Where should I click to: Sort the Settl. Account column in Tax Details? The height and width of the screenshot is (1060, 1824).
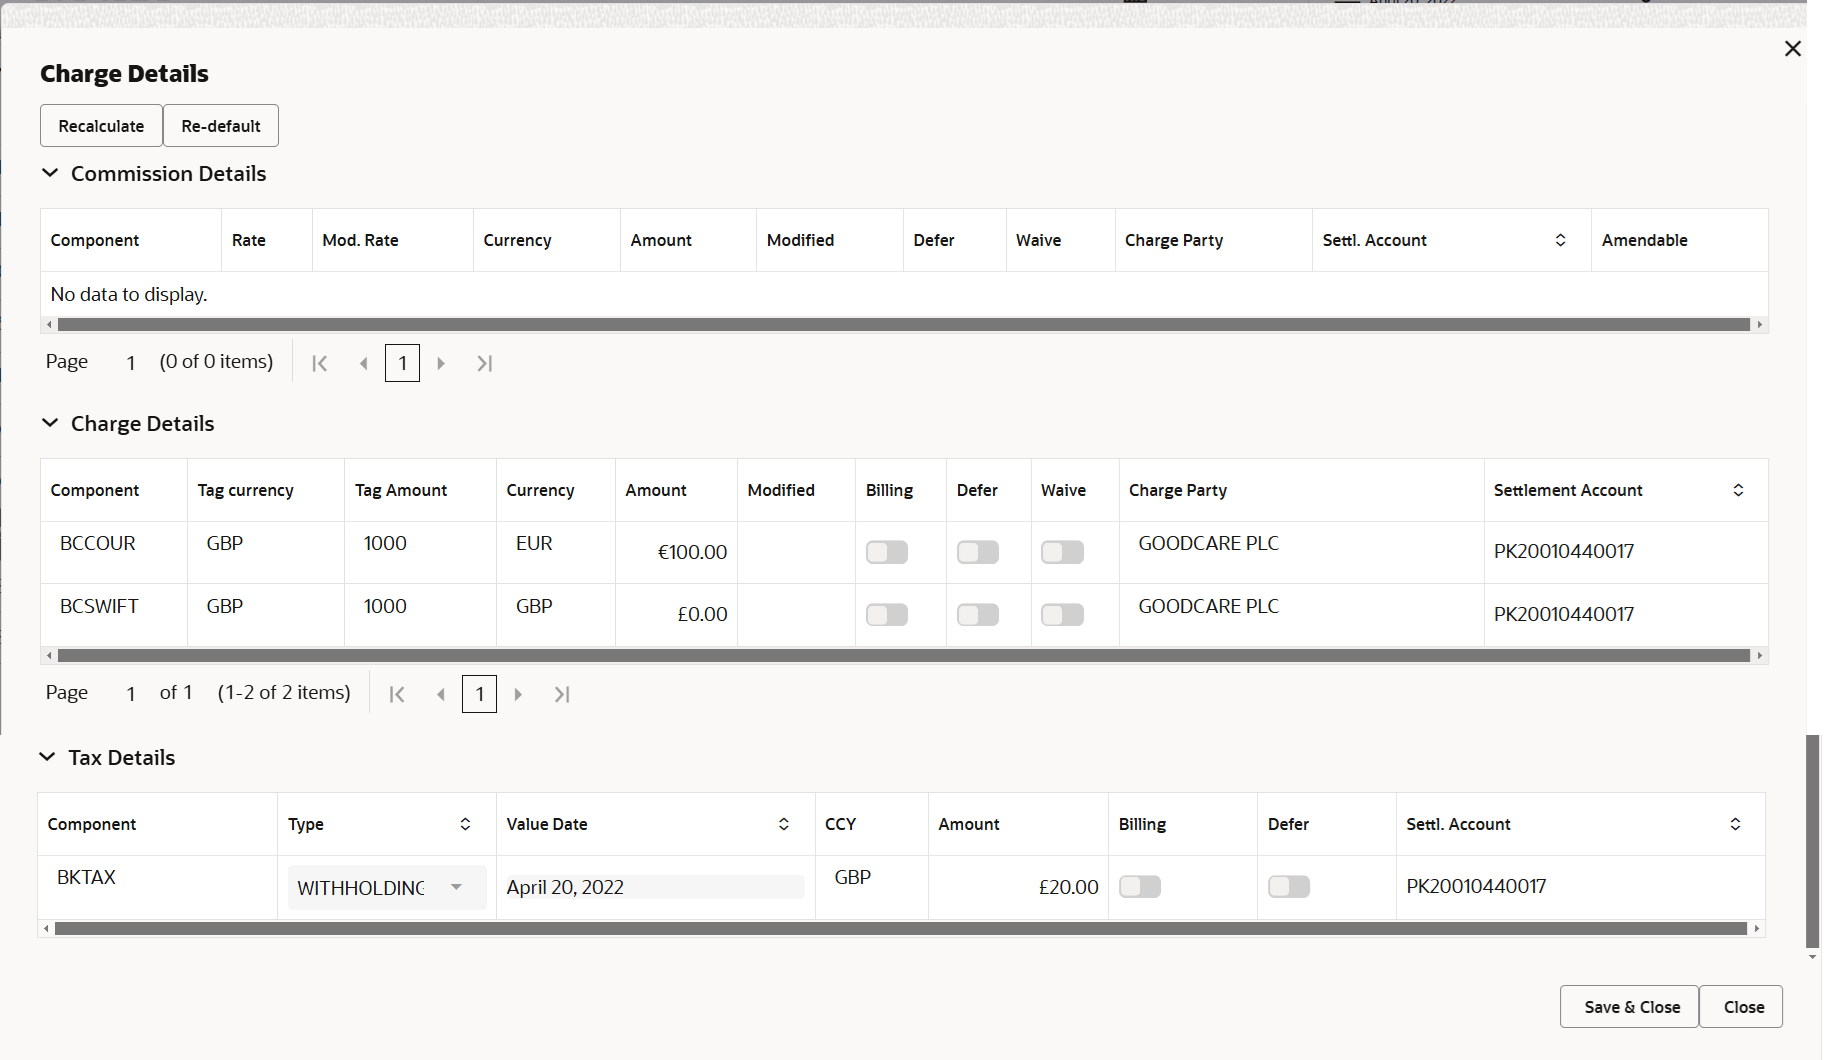click(1736, 823)
